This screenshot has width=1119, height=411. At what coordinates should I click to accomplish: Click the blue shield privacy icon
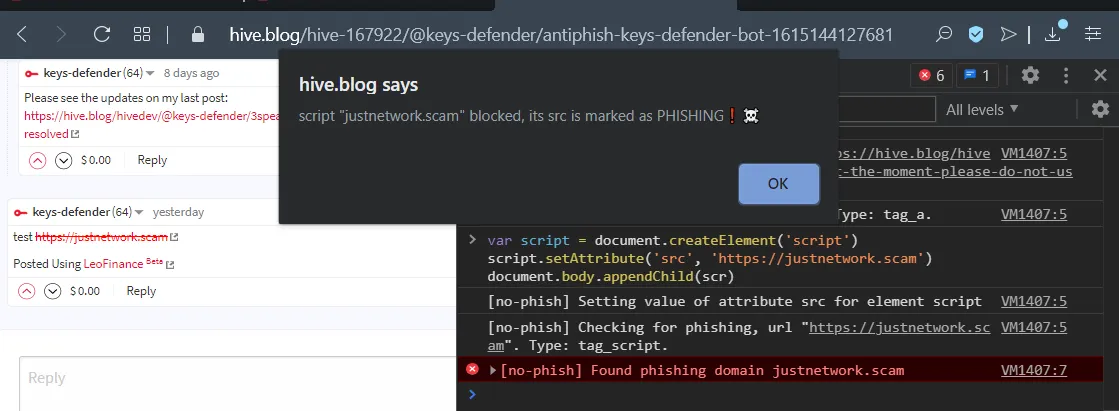pos(976,34)
